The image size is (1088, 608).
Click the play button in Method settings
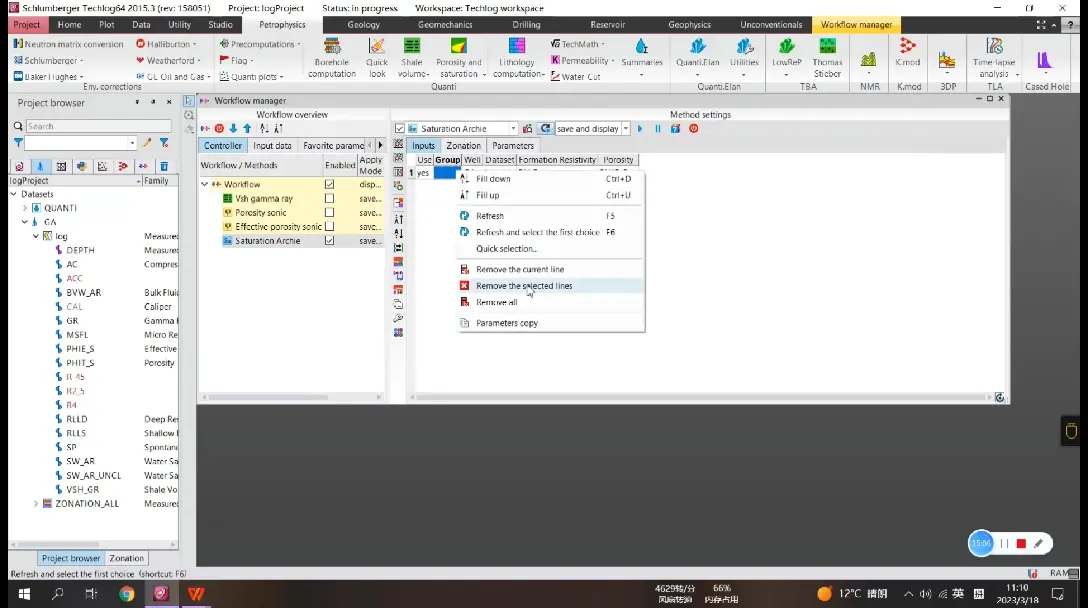click(x=640, y=128)
